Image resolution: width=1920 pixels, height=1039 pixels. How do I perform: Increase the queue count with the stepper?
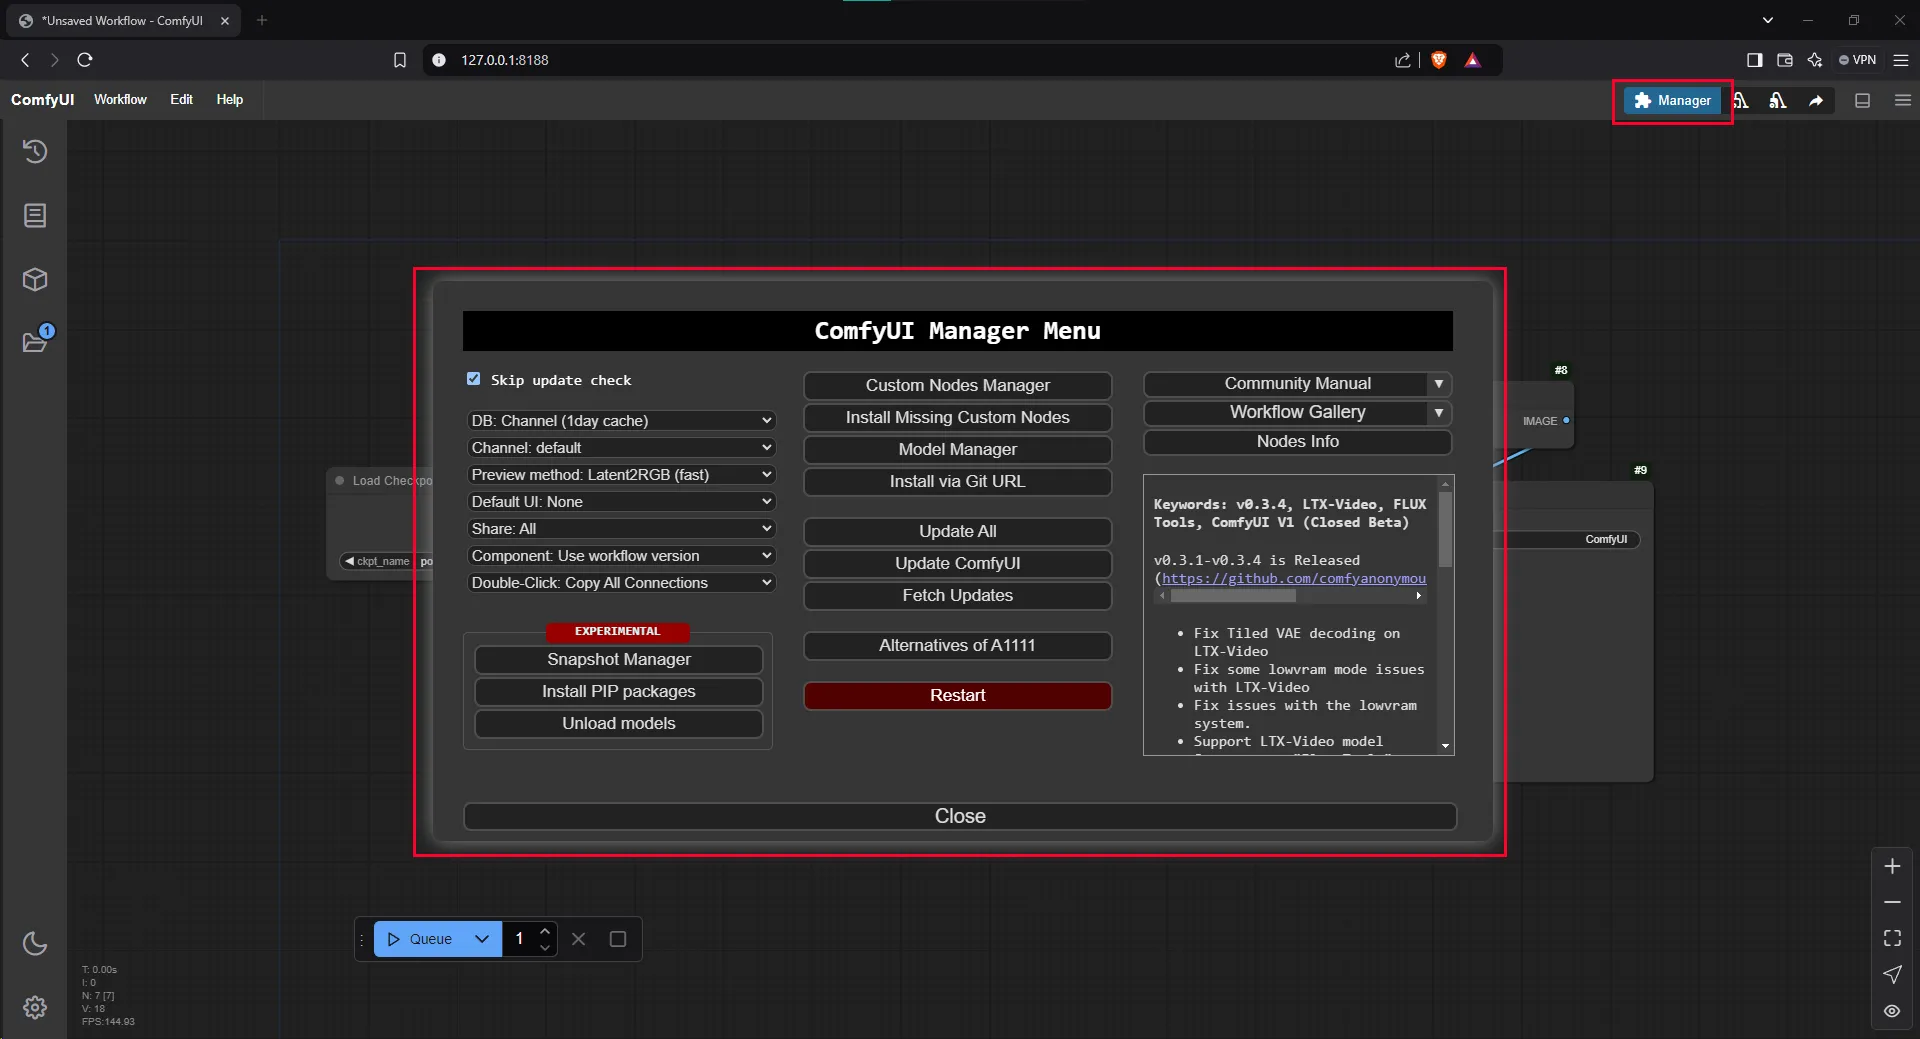tap(543, 932)
